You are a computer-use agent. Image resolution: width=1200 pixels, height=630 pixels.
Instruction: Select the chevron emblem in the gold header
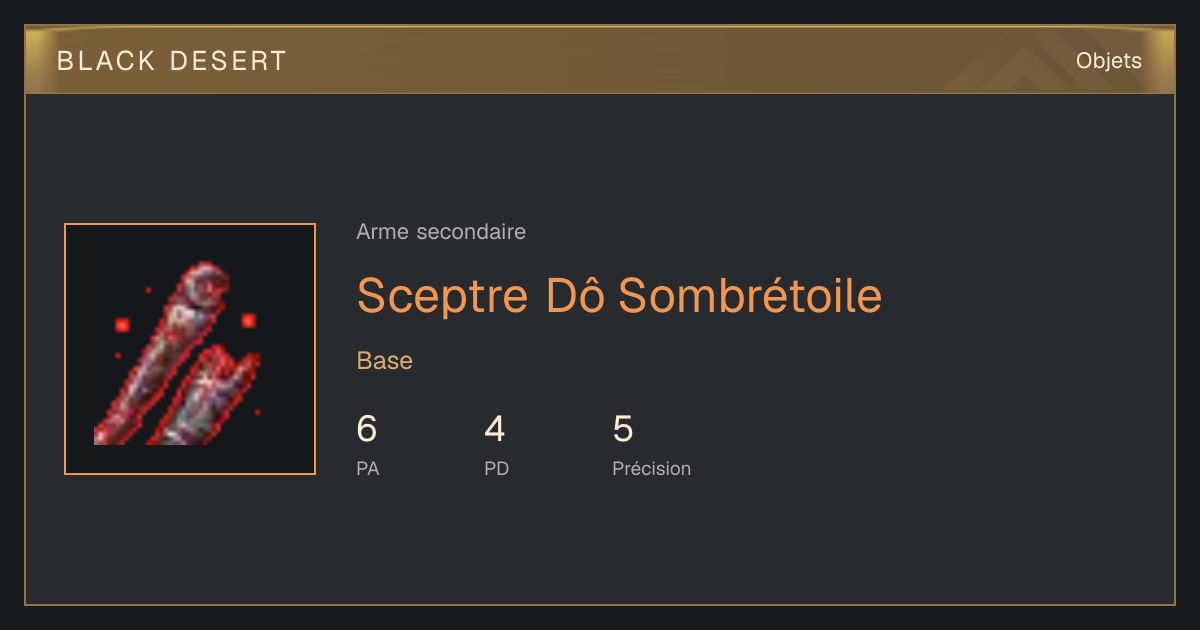click(x=1040, y=60)
